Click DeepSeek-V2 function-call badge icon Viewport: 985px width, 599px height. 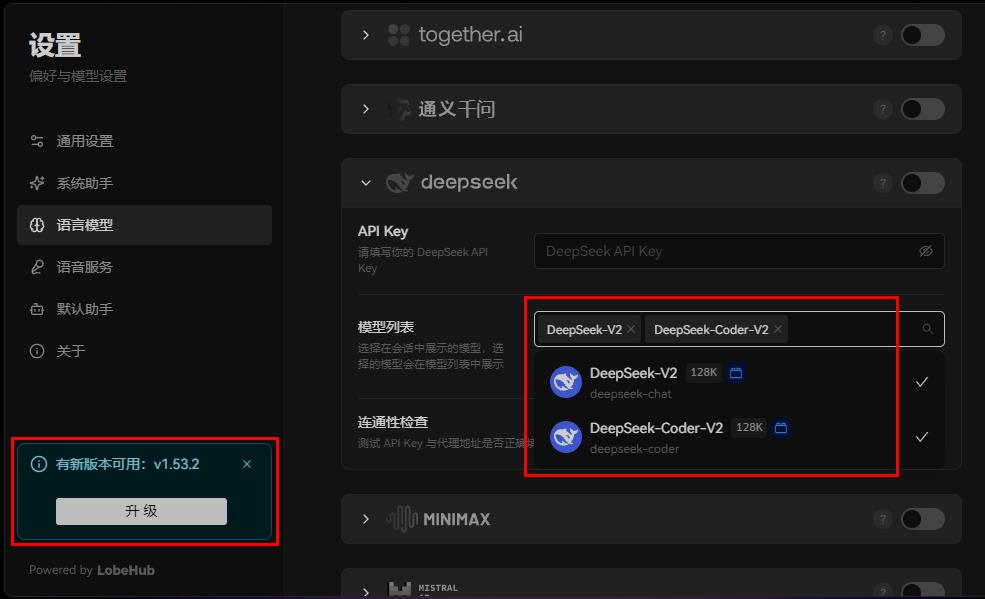(x=736, y=373)
